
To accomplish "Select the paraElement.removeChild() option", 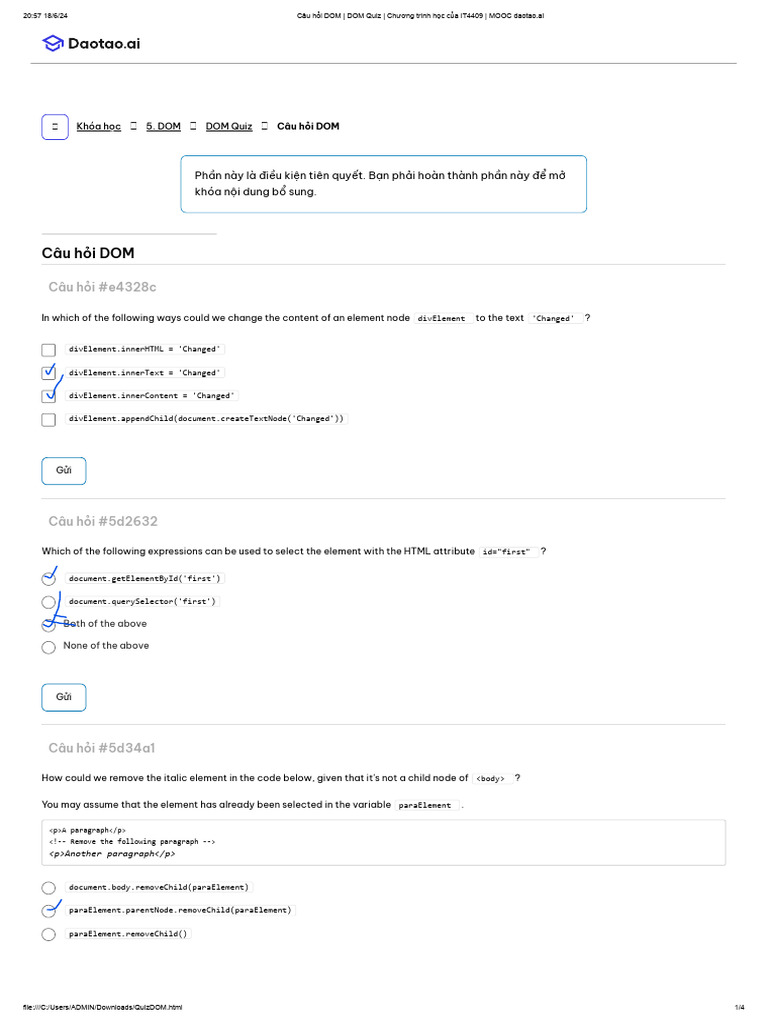I will tap(48, 935).
